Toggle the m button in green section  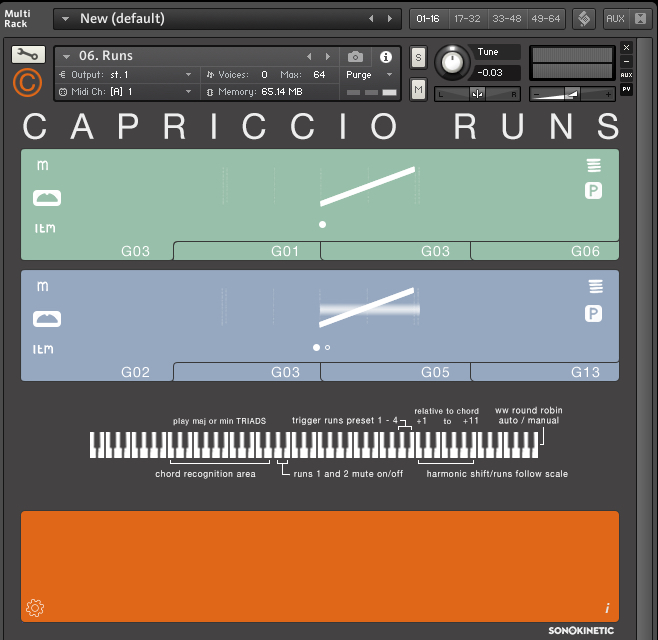(43, 165)
